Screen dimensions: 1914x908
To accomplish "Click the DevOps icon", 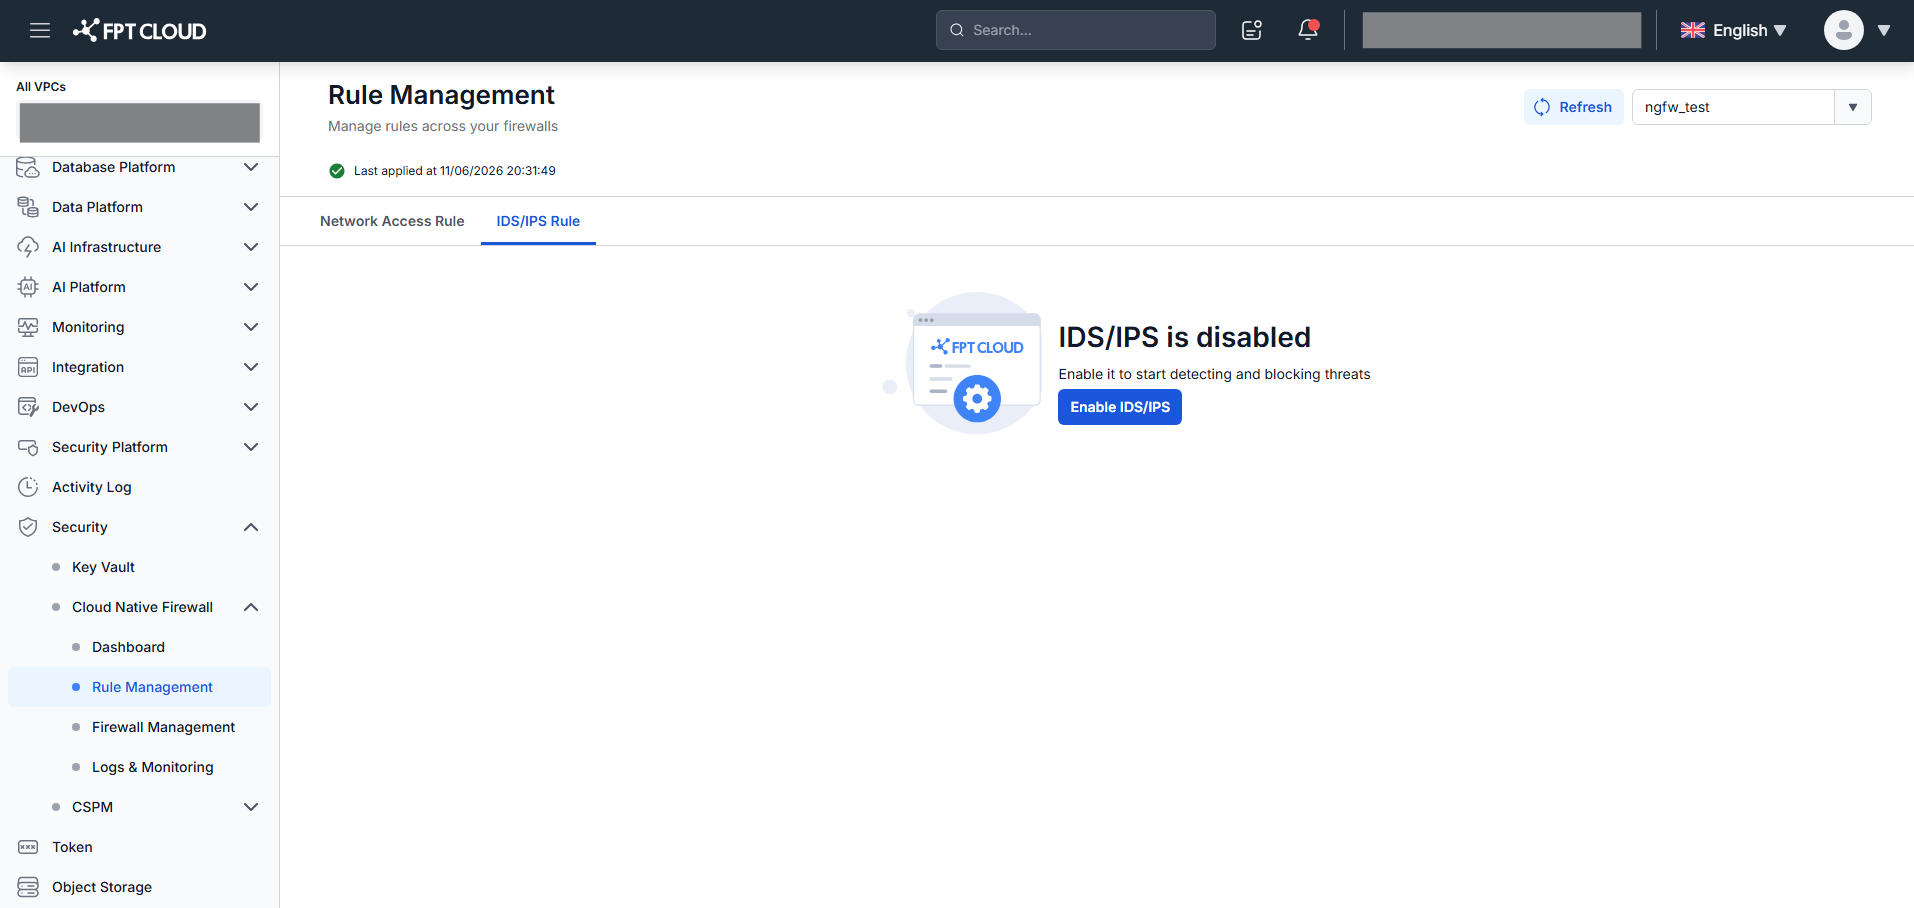I will pos(28,407).
